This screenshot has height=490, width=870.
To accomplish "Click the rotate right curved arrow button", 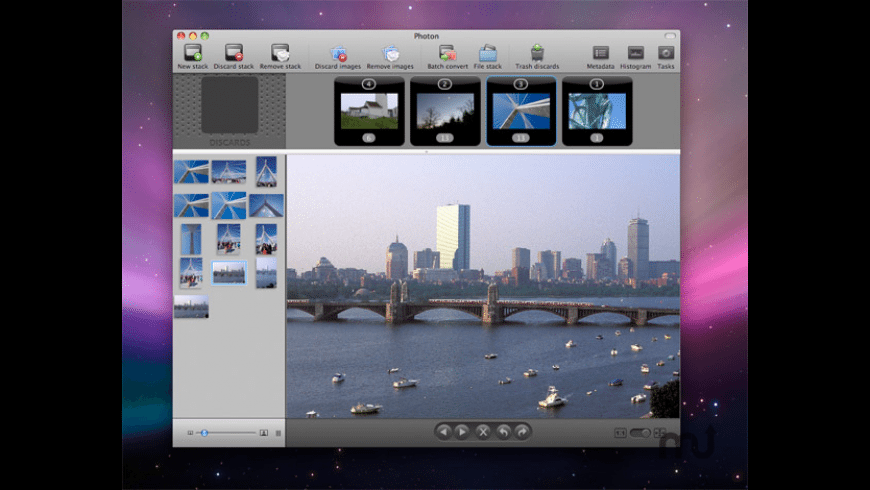I will [522, 432].
